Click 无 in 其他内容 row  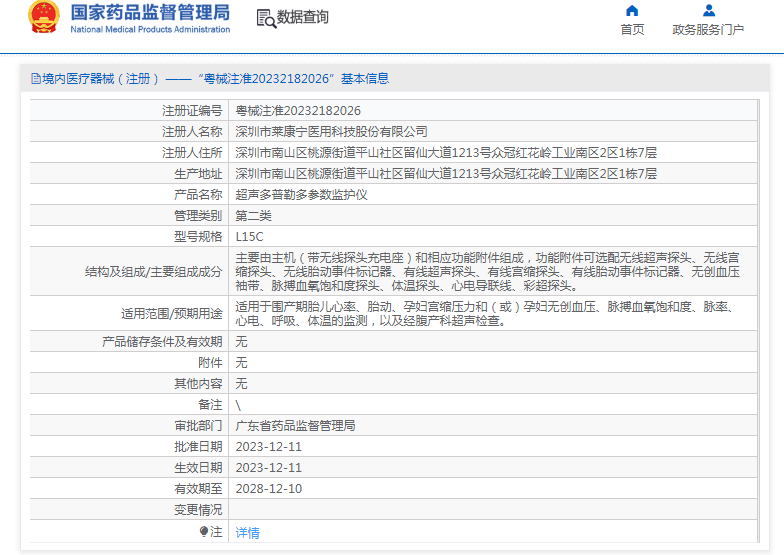tap(242, 384)
